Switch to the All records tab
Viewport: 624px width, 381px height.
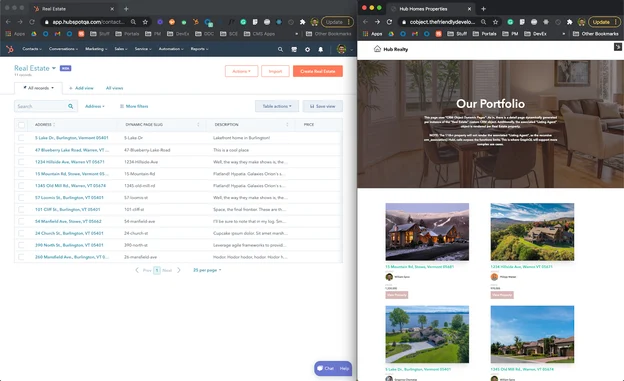click(39, 88)
